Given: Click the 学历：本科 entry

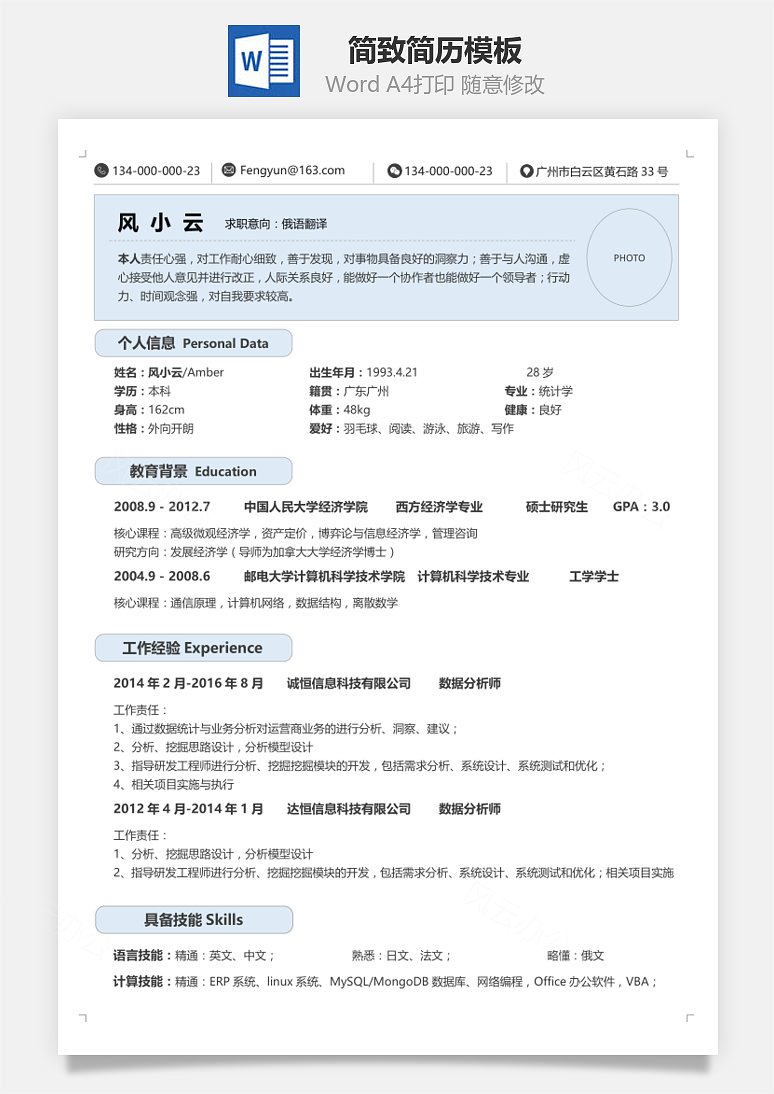Looking at the screenshot, I should click(142, 391).
